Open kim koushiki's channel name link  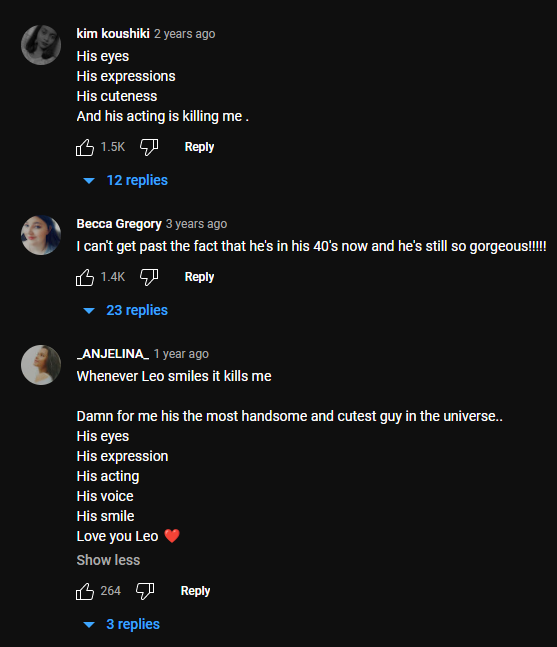[x=113, y=33]
